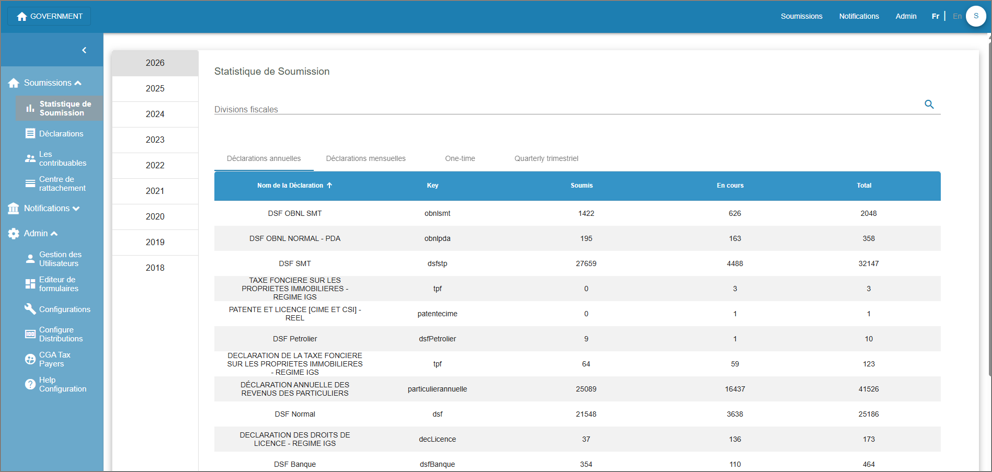Click the dashboard icon for Editeur de formulaires
The image size is (992, 472).
[x=30, y=283]
